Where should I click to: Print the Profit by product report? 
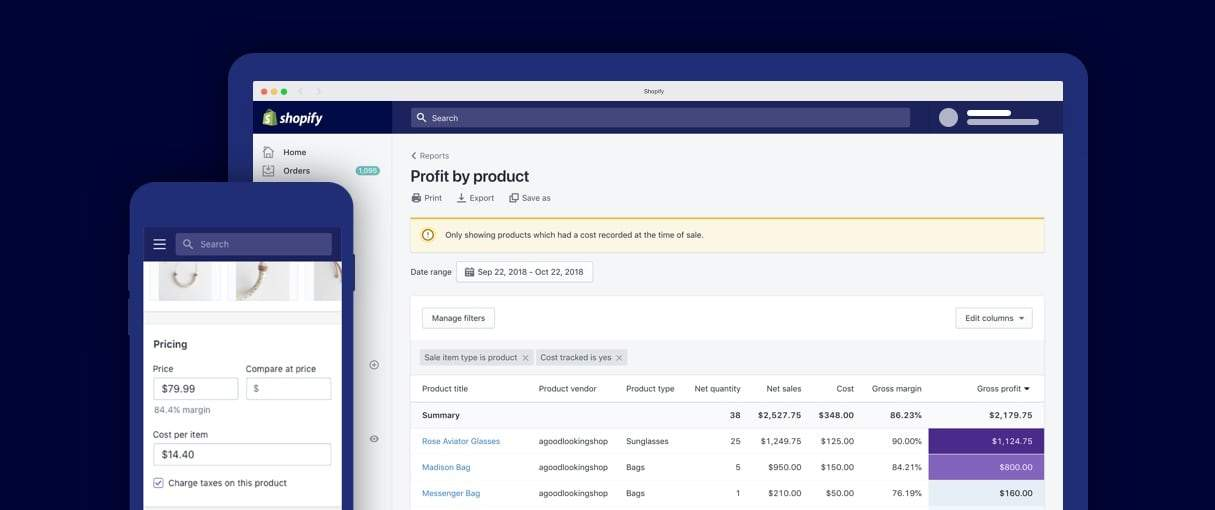click(x=427, y=198)
